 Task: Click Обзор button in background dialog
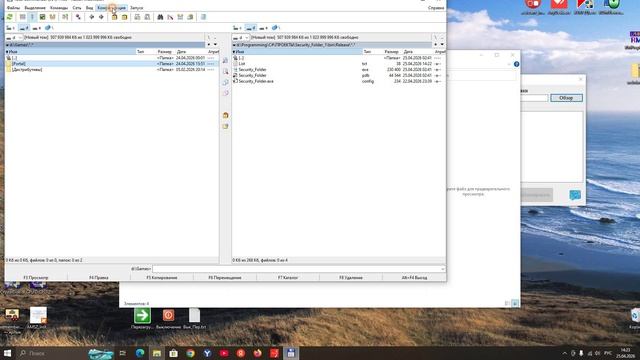[566, 98]
